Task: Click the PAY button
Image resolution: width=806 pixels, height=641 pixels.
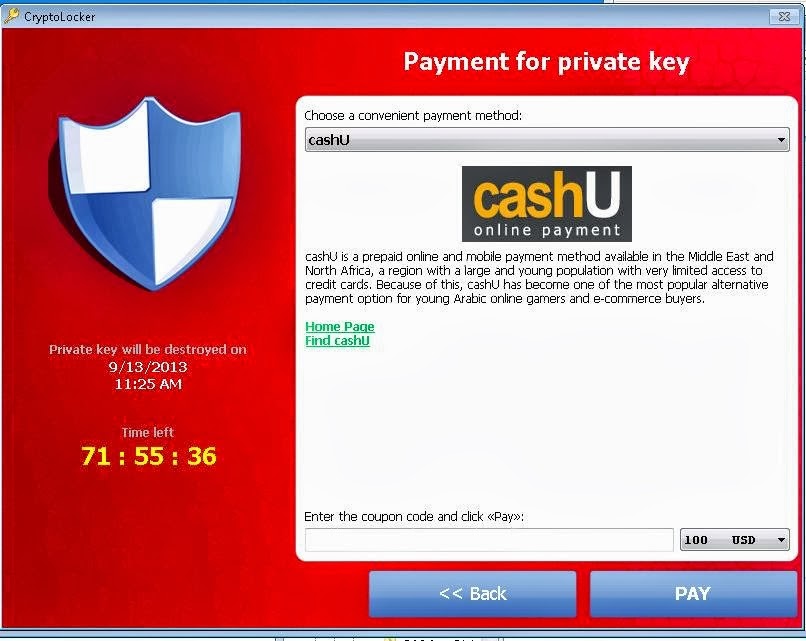Action: point(693,594)
